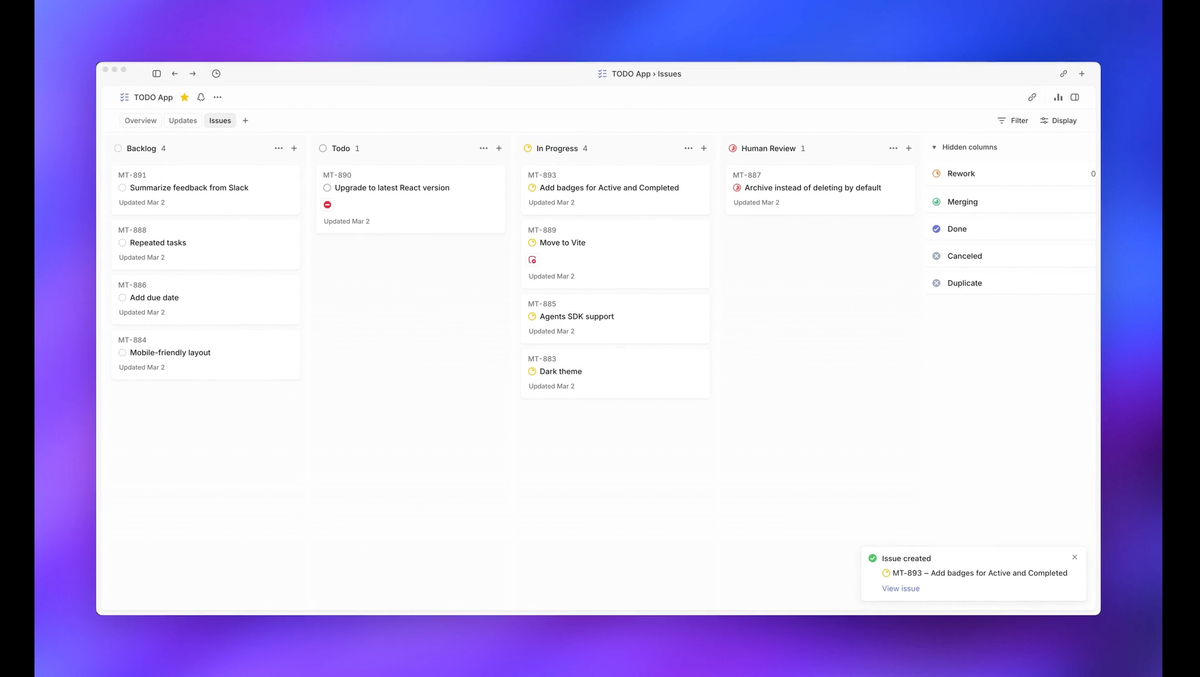This screenshot has width=1200, height=677.
Task: Add issue to In Progress column
Action: click(x=704, y=148)
